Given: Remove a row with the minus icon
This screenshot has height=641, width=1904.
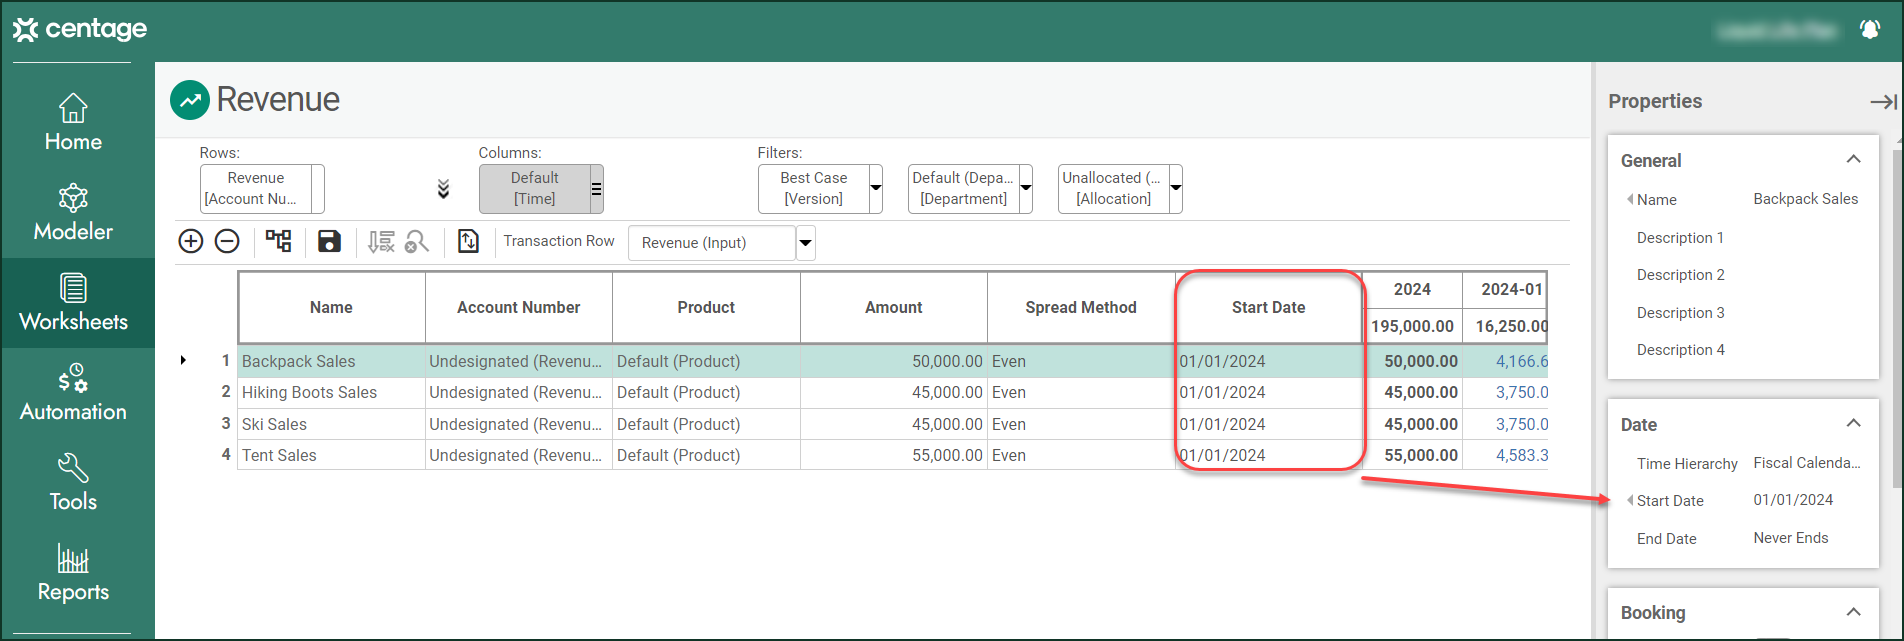Looking at the screenshot, I should coord(227,241).
